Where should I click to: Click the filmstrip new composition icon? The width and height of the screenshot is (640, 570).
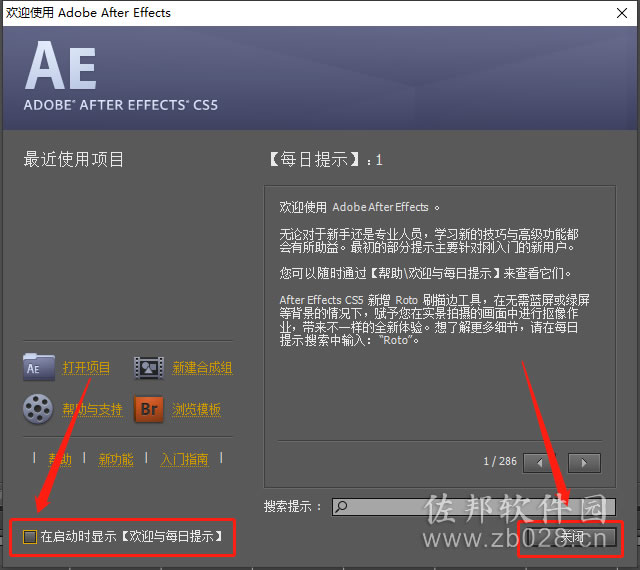pyautogui.click(x=149, y=367)
